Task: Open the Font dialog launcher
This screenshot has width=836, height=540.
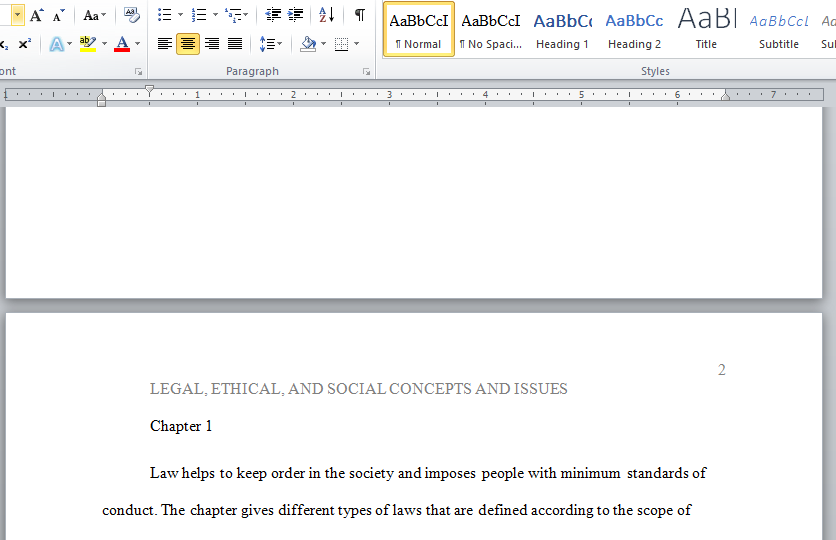Action: click(138, 71)
